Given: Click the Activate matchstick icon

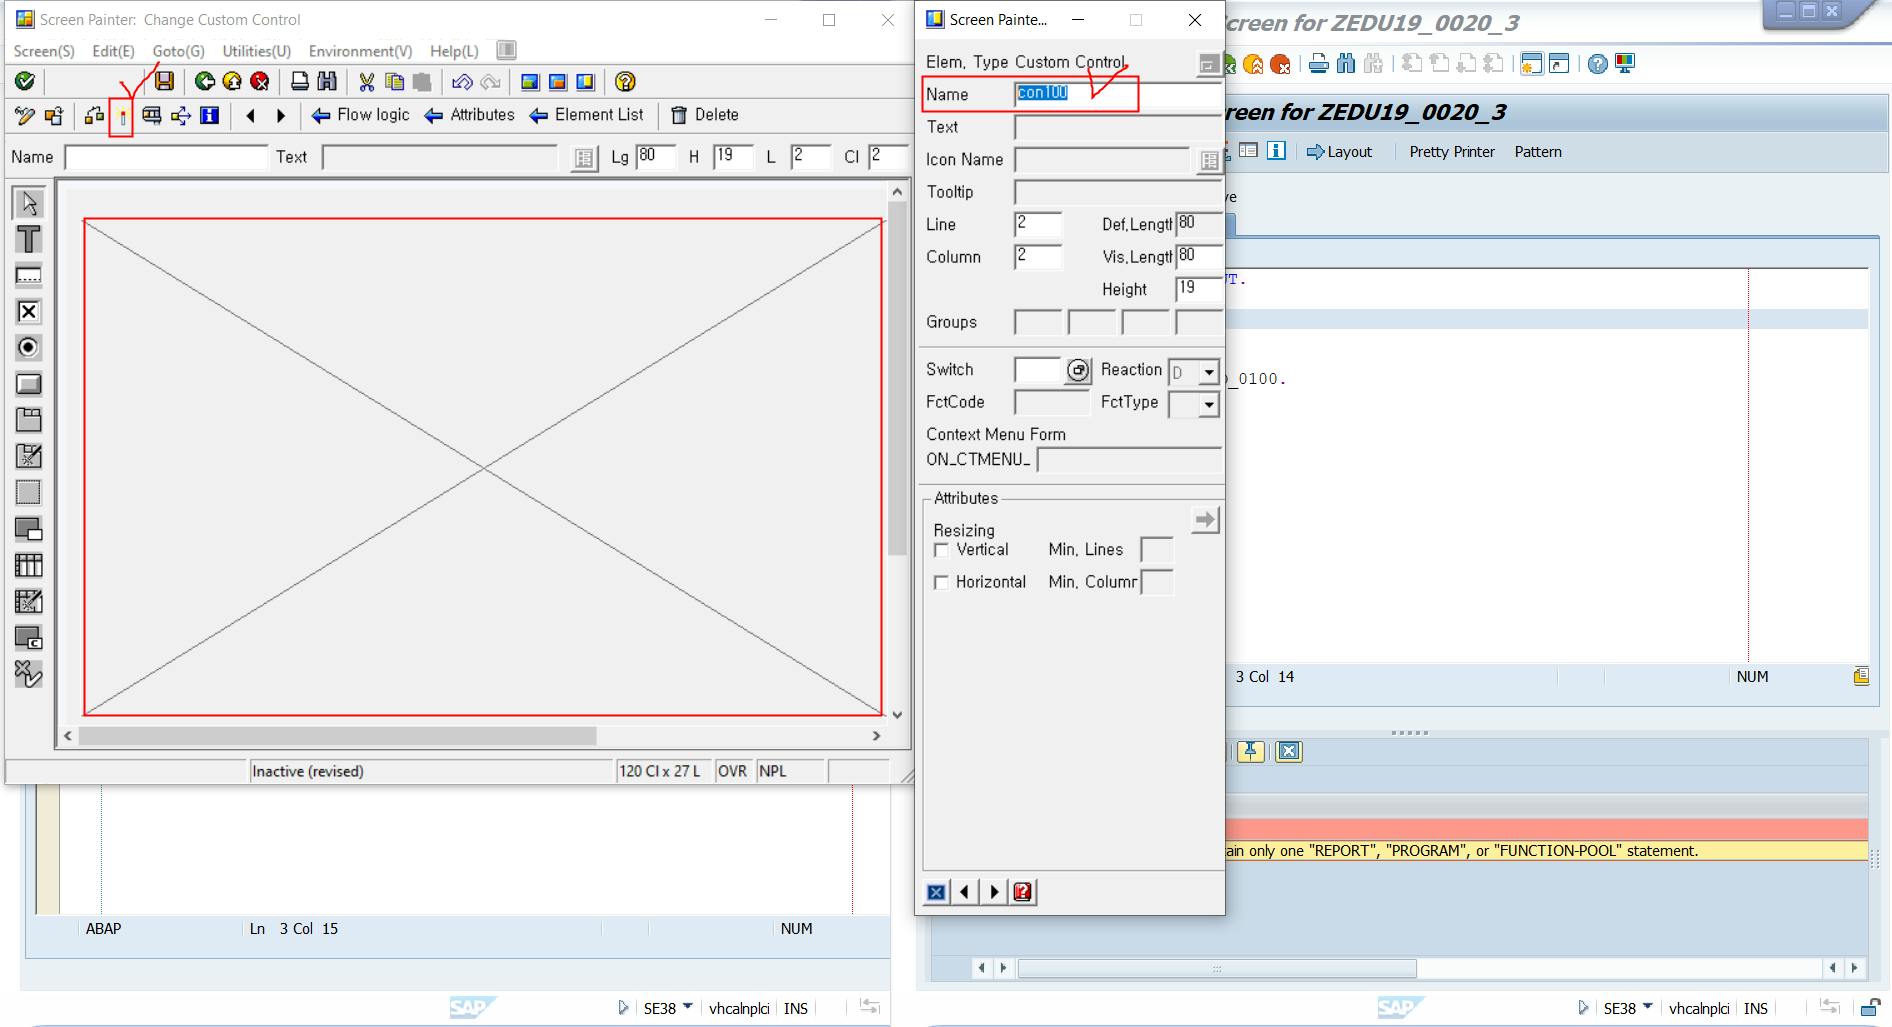Looking at the screenshot, I should pyautogui.click(x=122, y=116).
